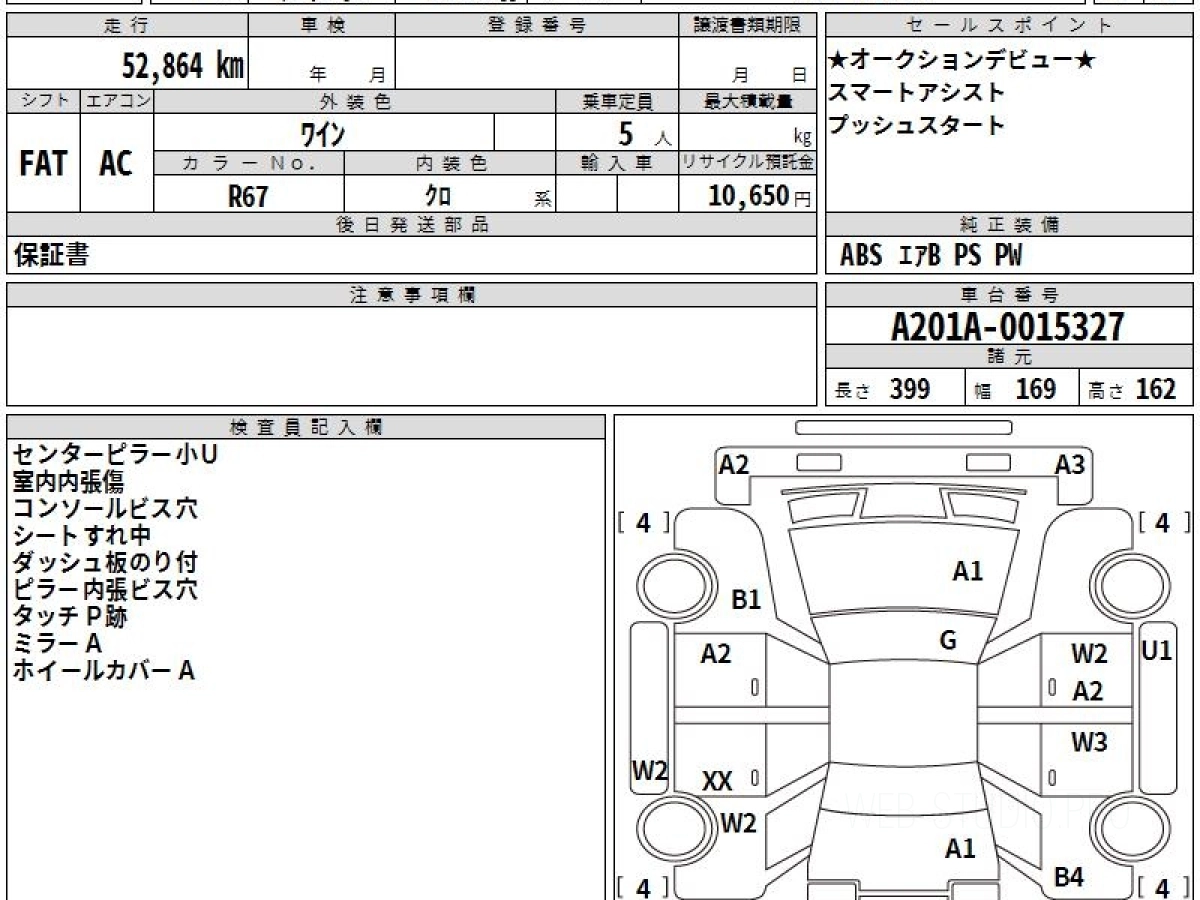The height and width of the screenshot is (900, 1200).
Task: Click the リサイクル預託金 header
Action: tap(748, 163)
